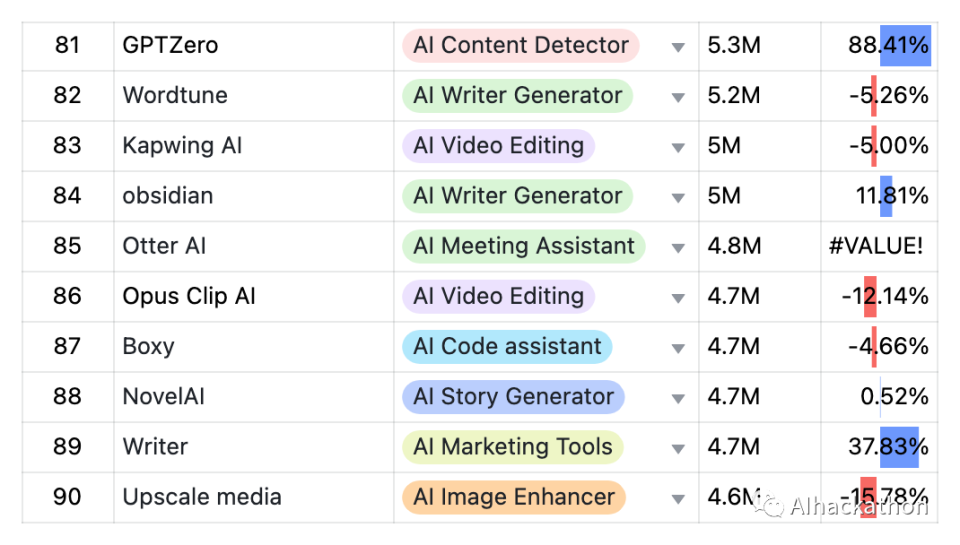960x545 pixels.
Task: Expand the category dropdown in the Wordtune row
Action: tap(678, 97)
